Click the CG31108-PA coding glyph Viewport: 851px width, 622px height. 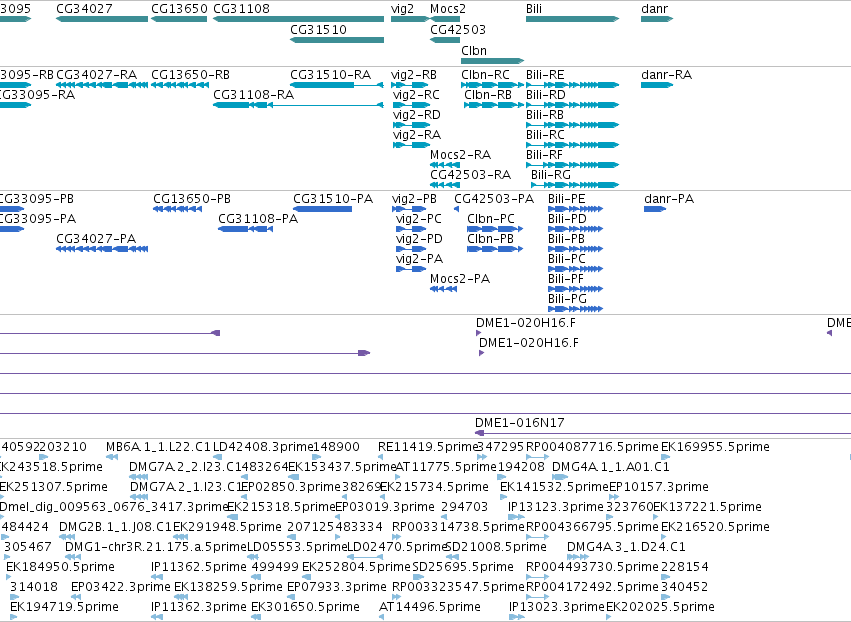pos(245,229)
